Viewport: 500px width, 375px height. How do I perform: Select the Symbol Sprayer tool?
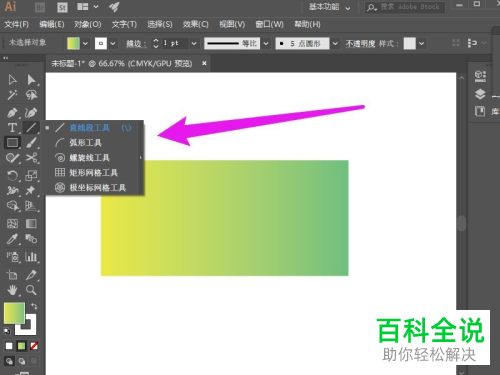[12, 256]
